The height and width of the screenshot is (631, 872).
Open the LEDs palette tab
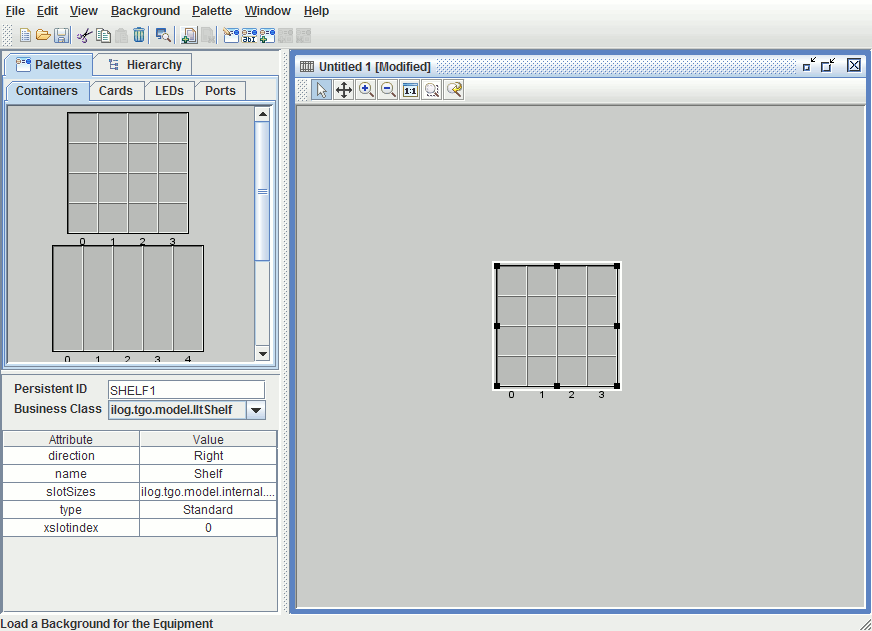[169, 91]
